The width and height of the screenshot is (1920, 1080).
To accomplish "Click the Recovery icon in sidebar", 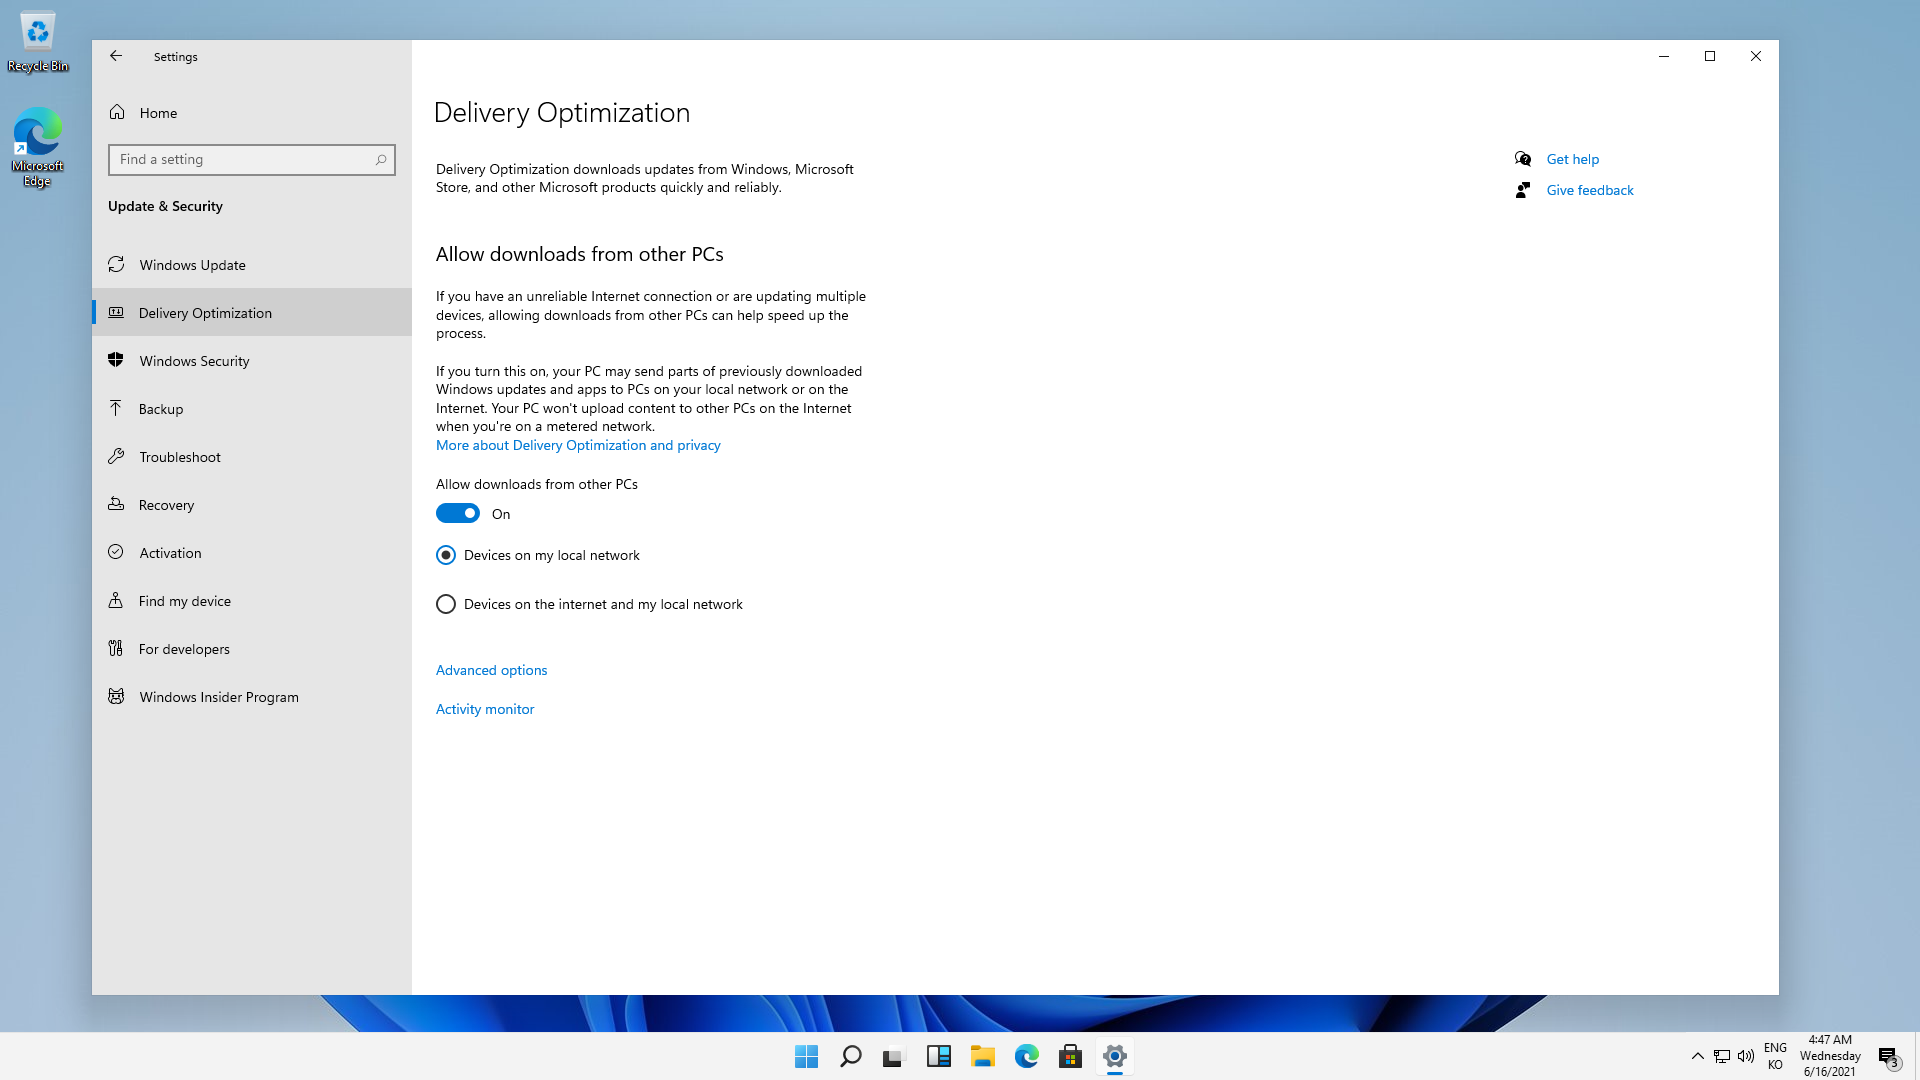I will click(x=116, y=504).
